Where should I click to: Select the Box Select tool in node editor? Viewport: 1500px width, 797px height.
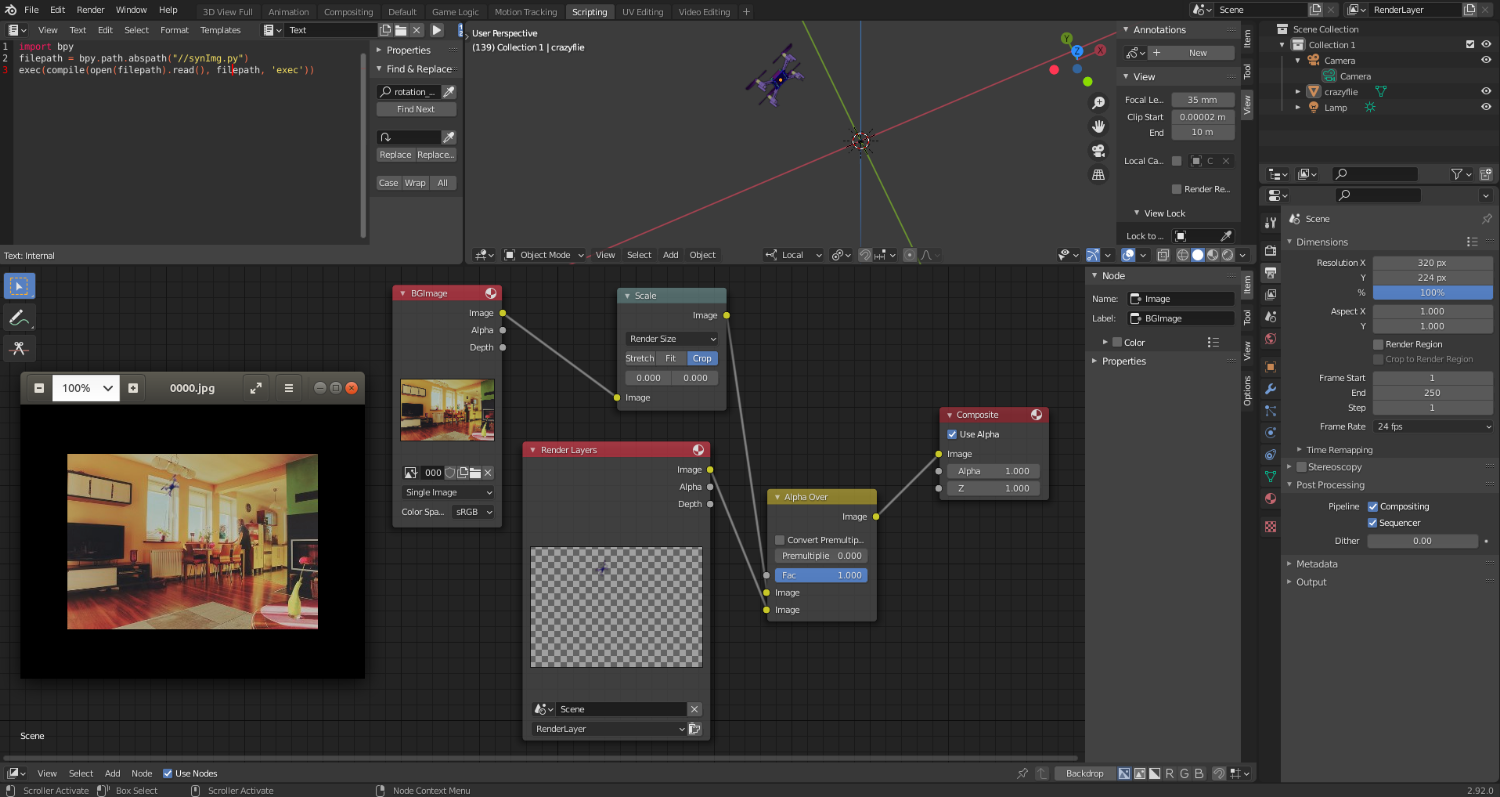coord(19,286)
